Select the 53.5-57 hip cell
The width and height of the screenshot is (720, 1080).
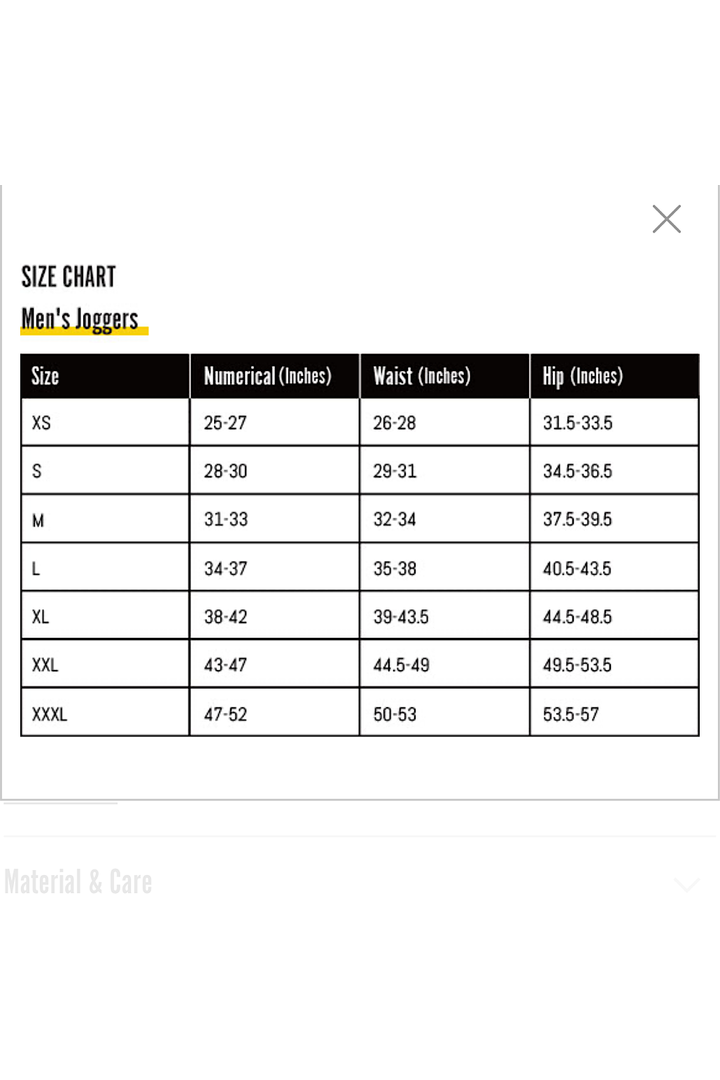(571, 714)
